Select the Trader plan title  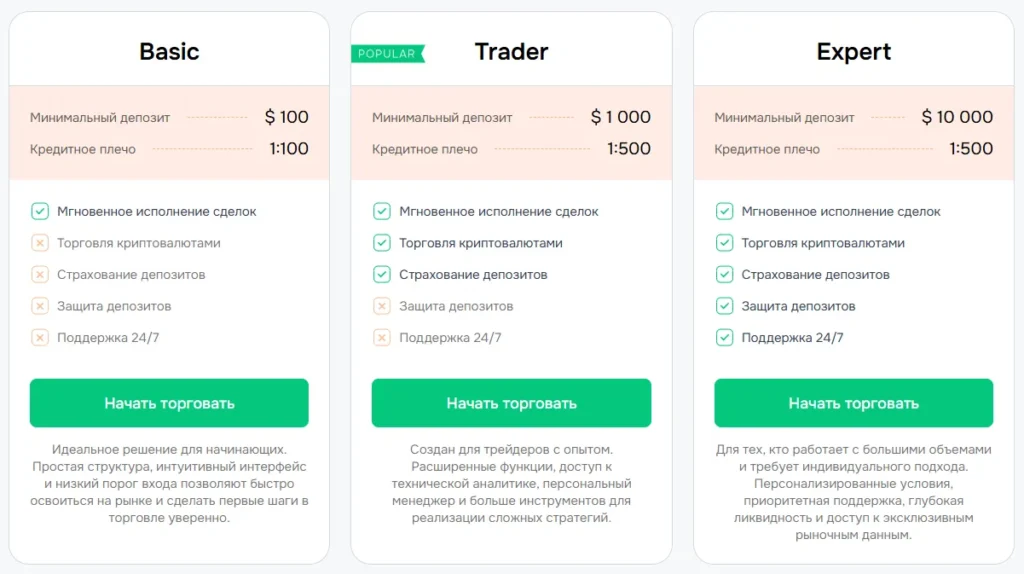click(511, 52)
